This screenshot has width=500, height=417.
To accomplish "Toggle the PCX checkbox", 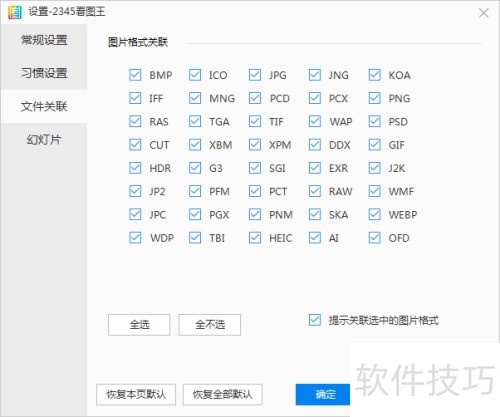I will pos(315,98).
